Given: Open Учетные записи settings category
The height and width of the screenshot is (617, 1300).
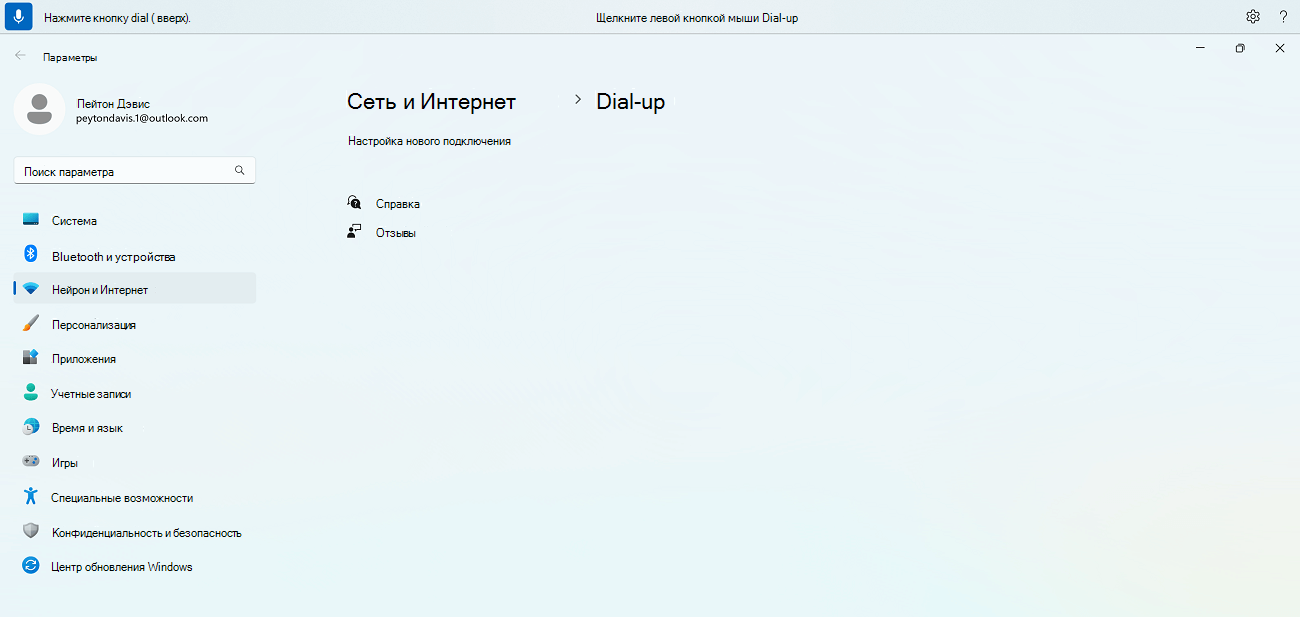Looking at the screenshot, I should (135, 393).
